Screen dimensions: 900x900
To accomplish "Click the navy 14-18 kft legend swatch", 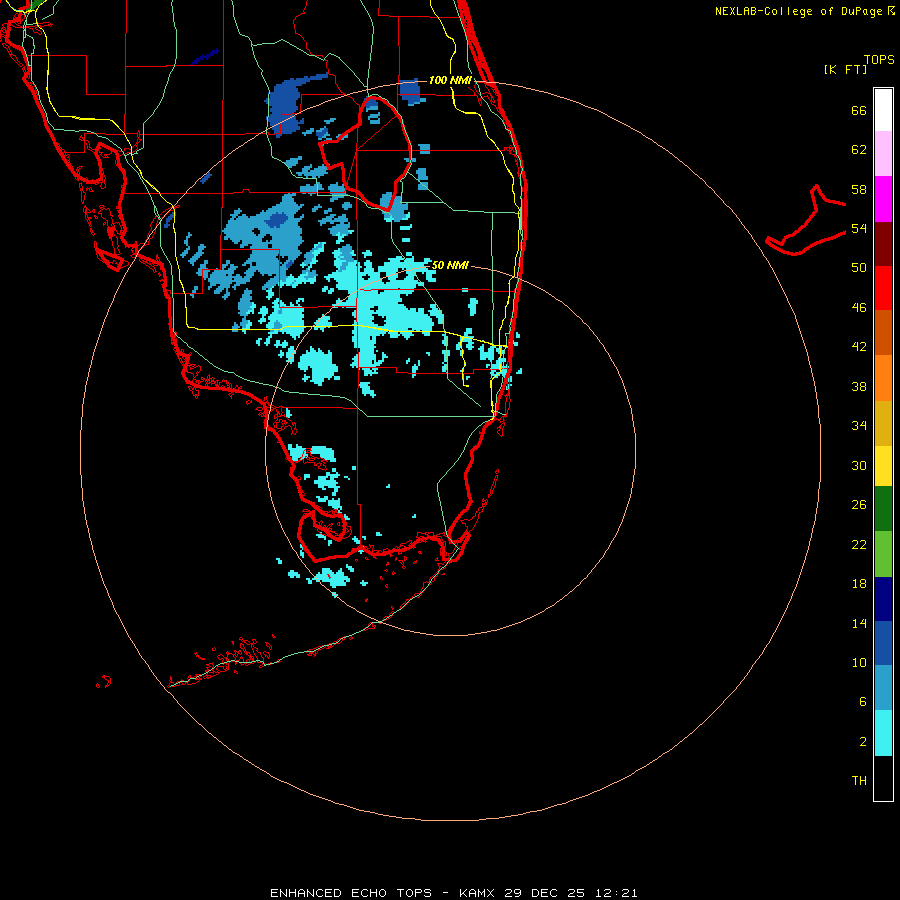I will (883, 599).
